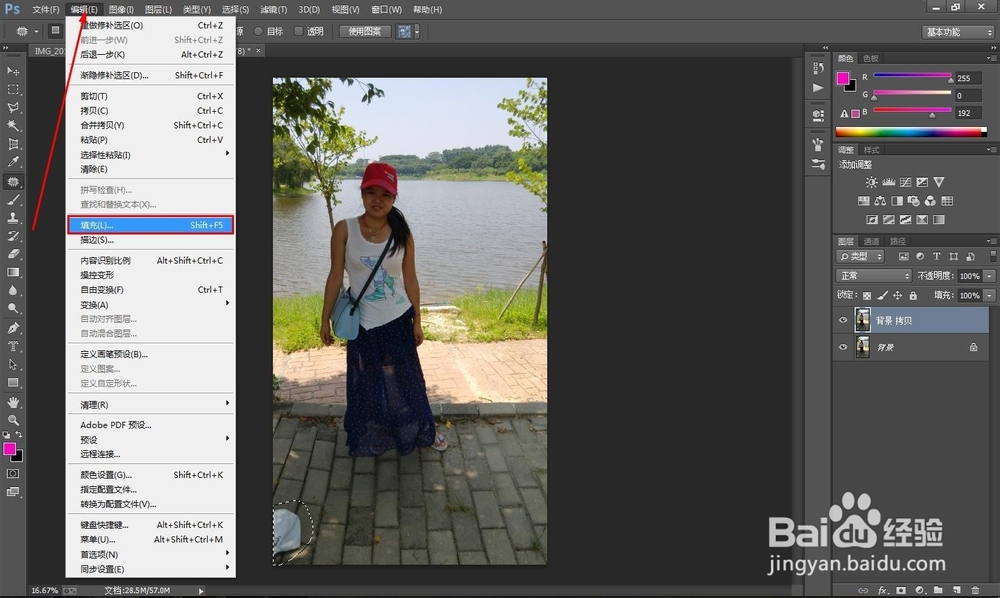The width and height of the screenshot is (1000, 598).
Task: Add a layer mask icon
Action: pos(901,590)
